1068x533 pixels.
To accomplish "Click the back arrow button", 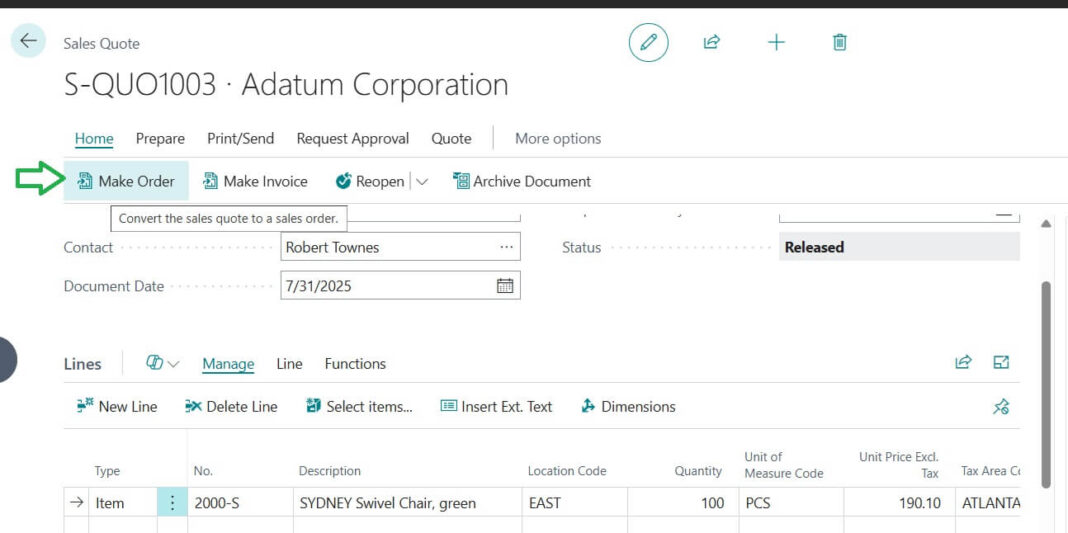I will 28,41.
